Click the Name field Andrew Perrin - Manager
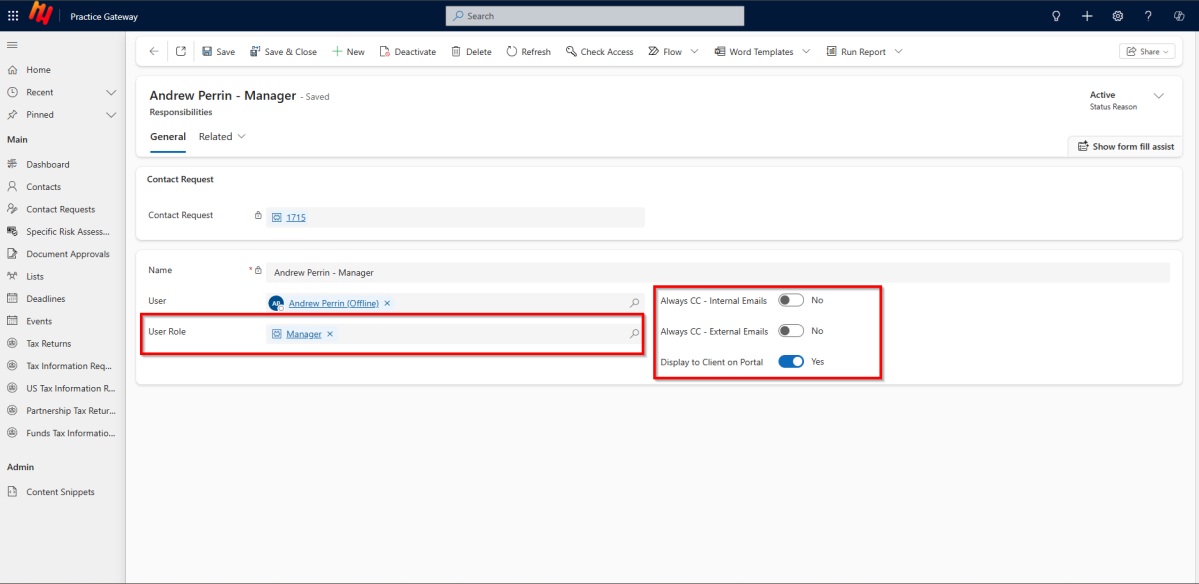Image resolution: width=1199 pixels, height=584 pixels. (717, 272)
